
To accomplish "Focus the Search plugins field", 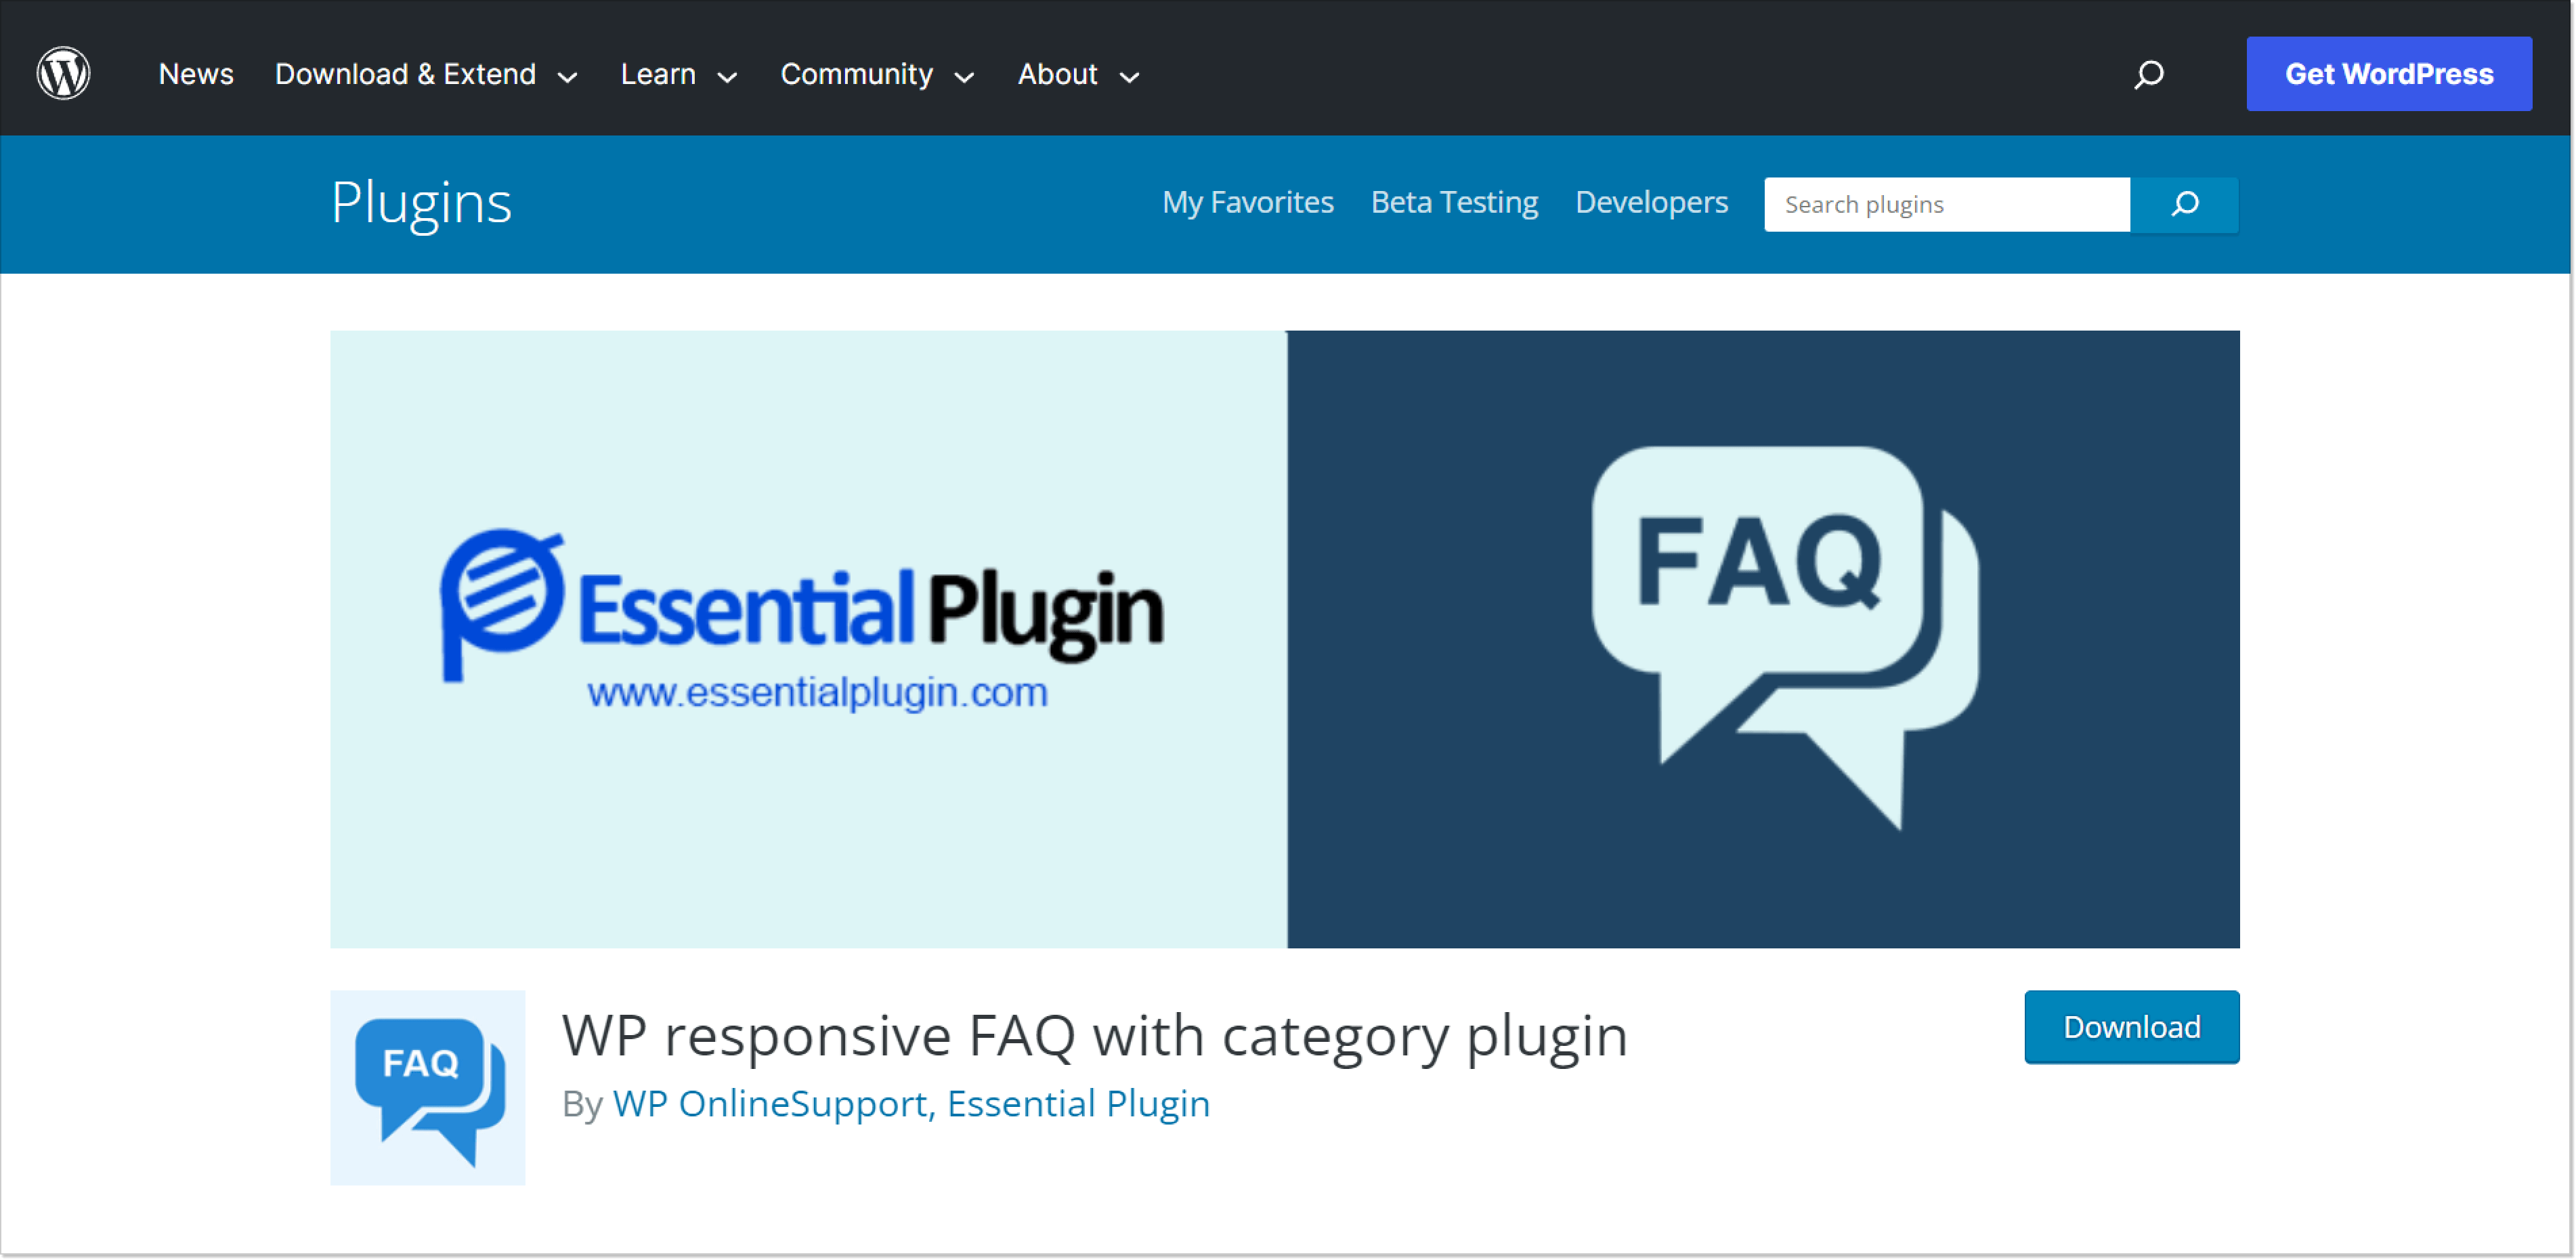I will (x=1946, y=204).
